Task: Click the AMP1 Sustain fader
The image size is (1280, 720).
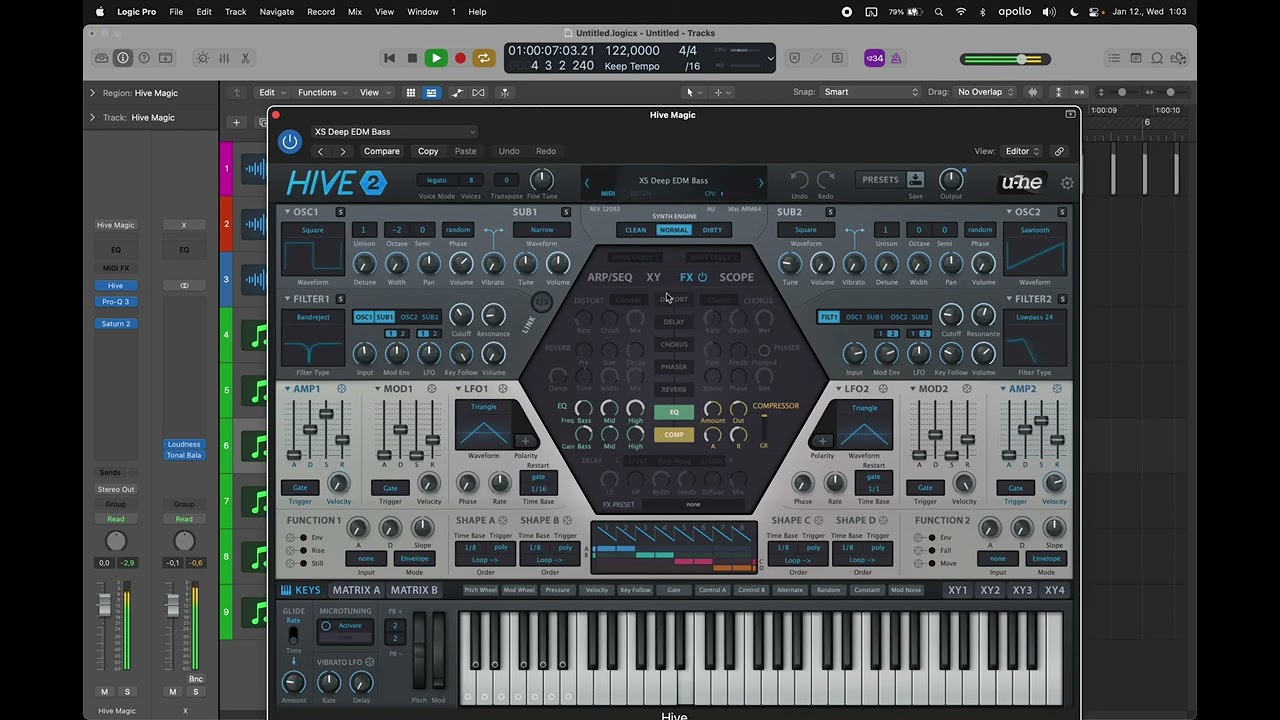Action: pos(326,413)
